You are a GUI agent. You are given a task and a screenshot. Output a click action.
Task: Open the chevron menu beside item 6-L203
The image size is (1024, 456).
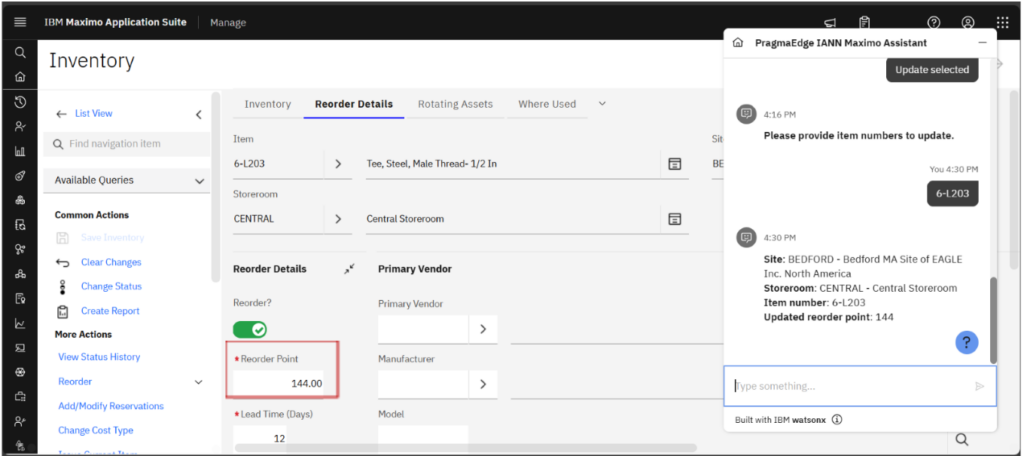point(338,164)
